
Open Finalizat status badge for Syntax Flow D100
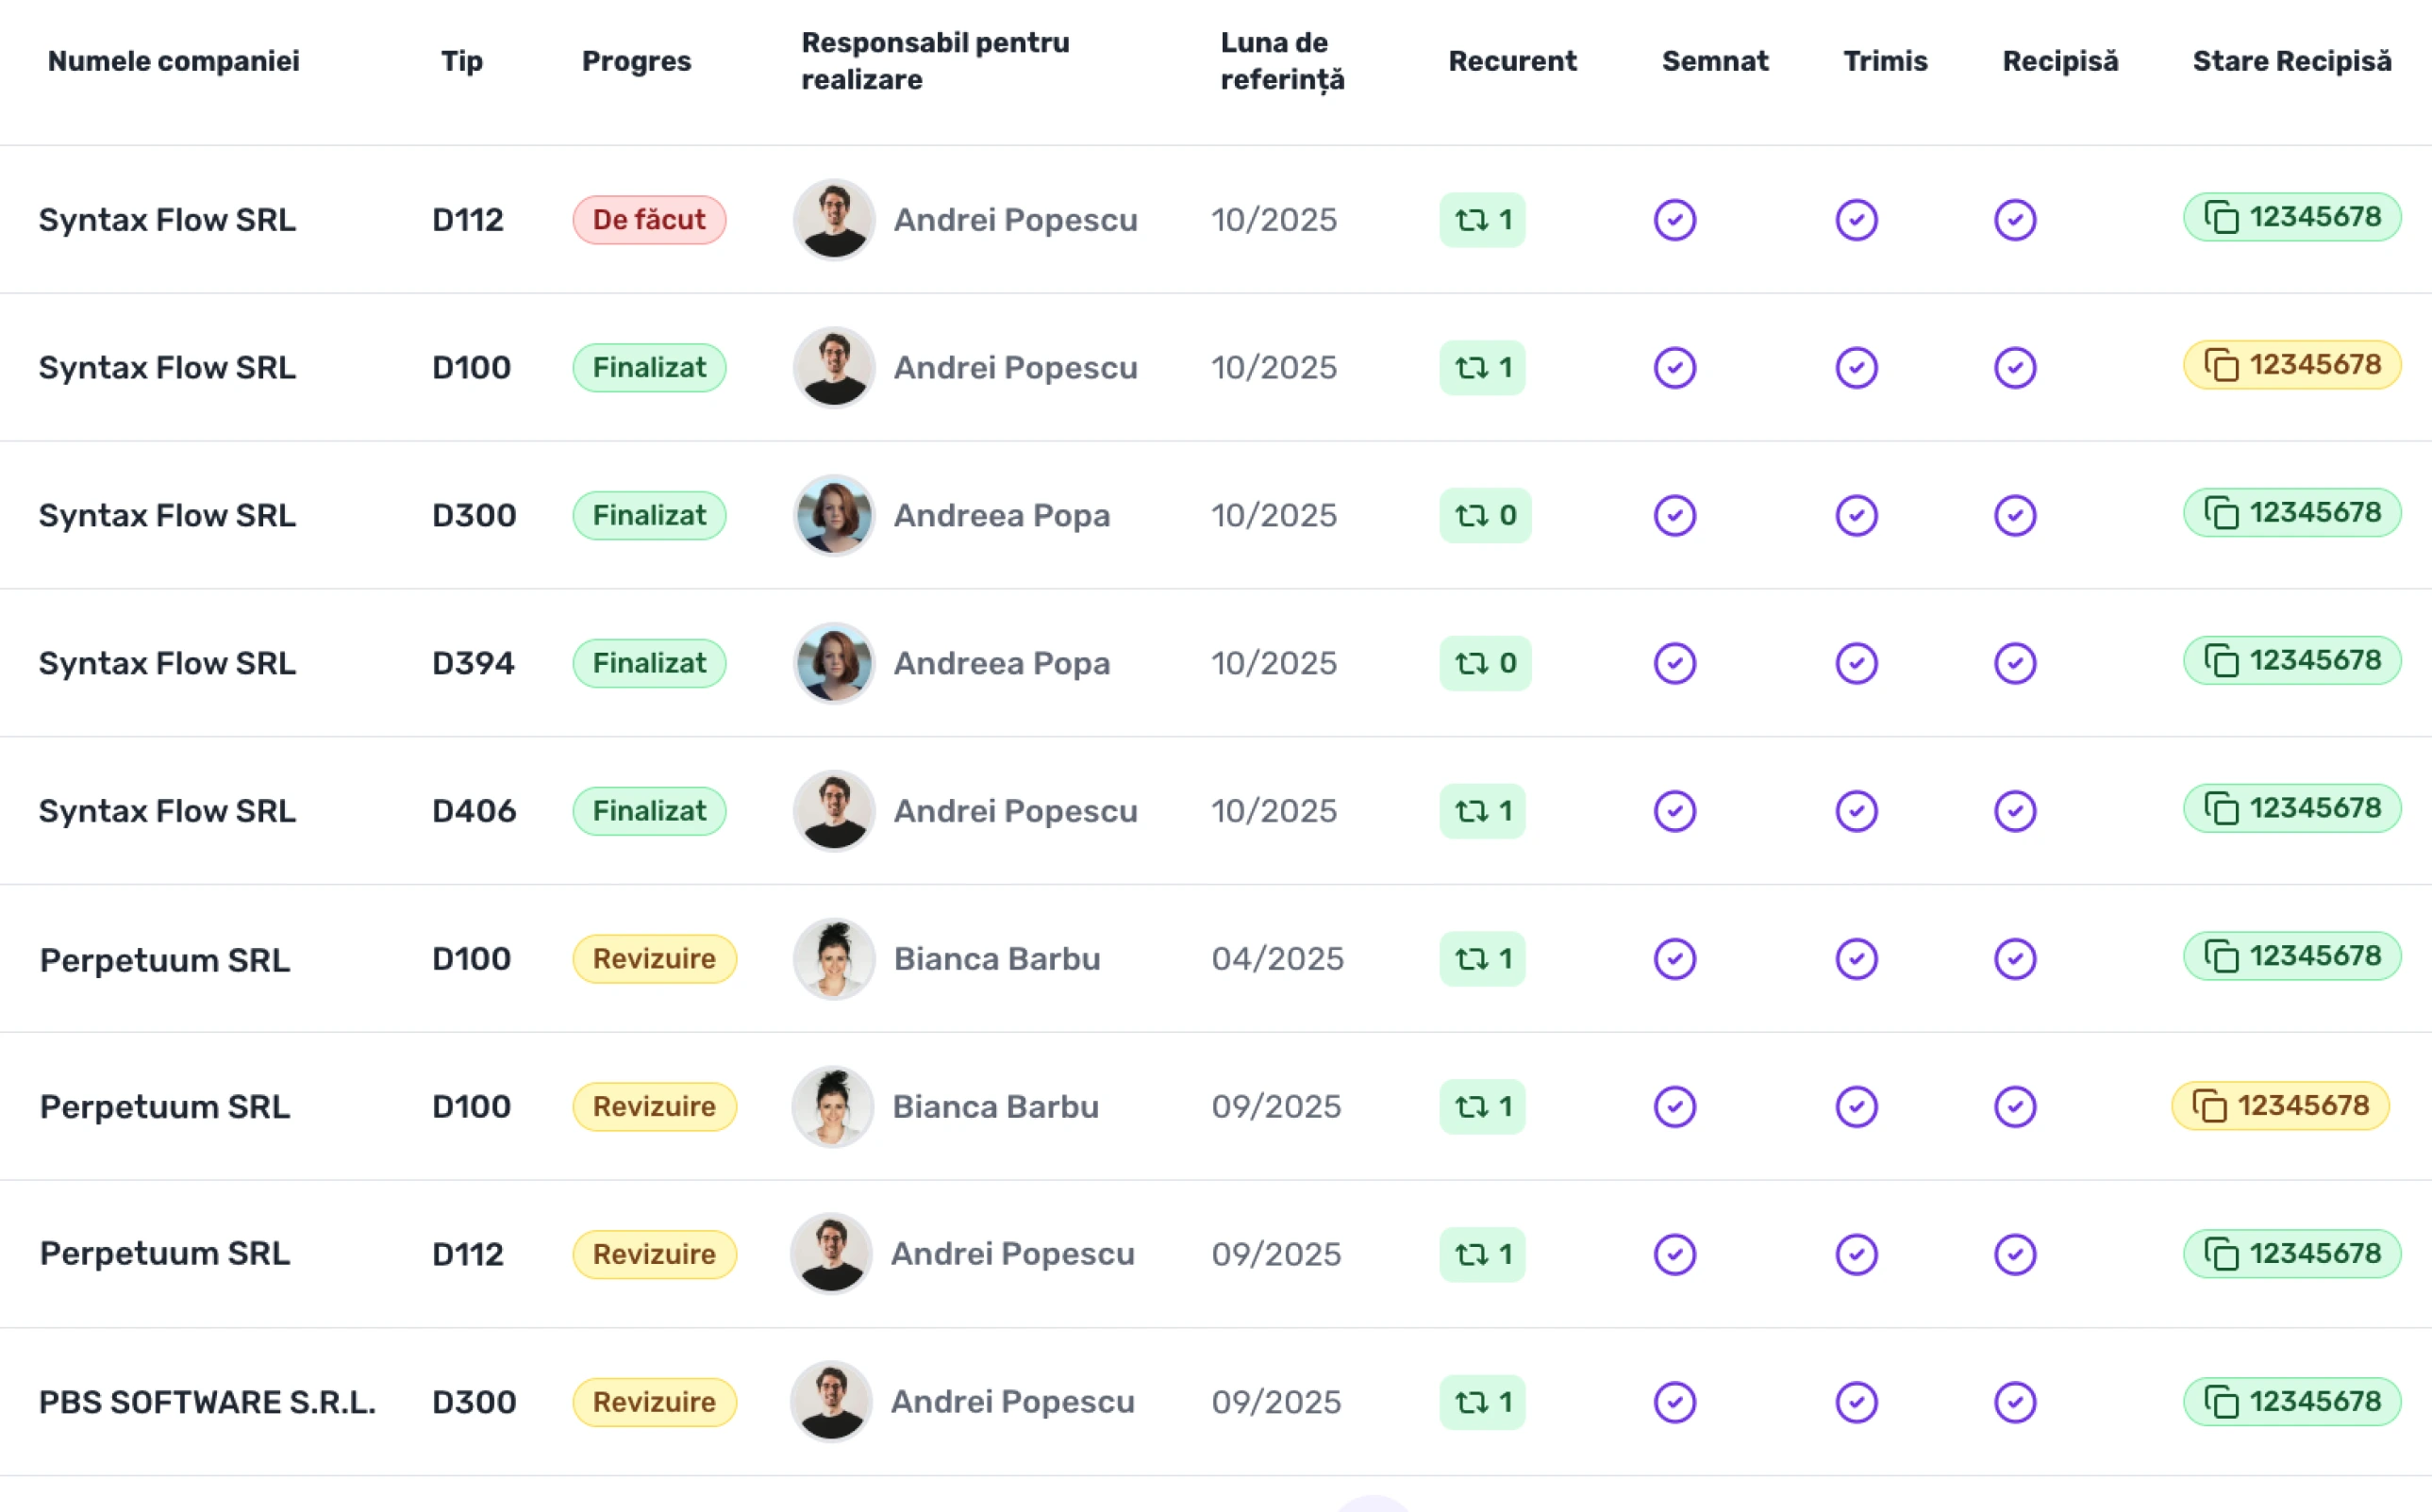click(x=649, y=367)
